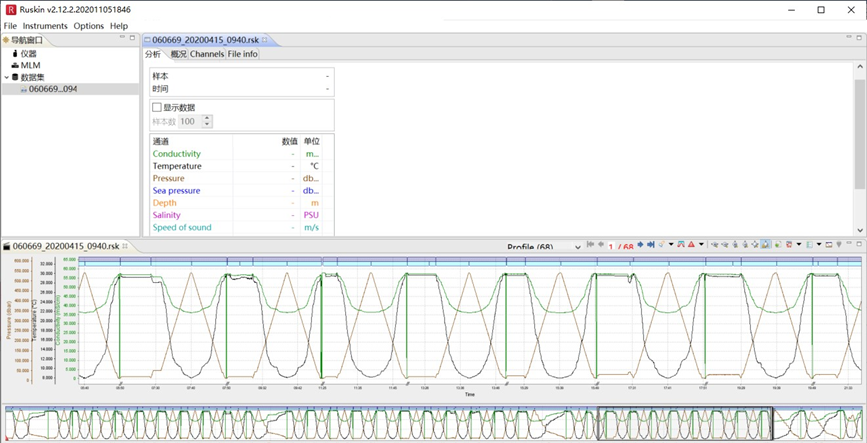This screenshot has width=867, height=443.
Task: Increase the 样本数 spinner value
Action: [x=207, y=118]
